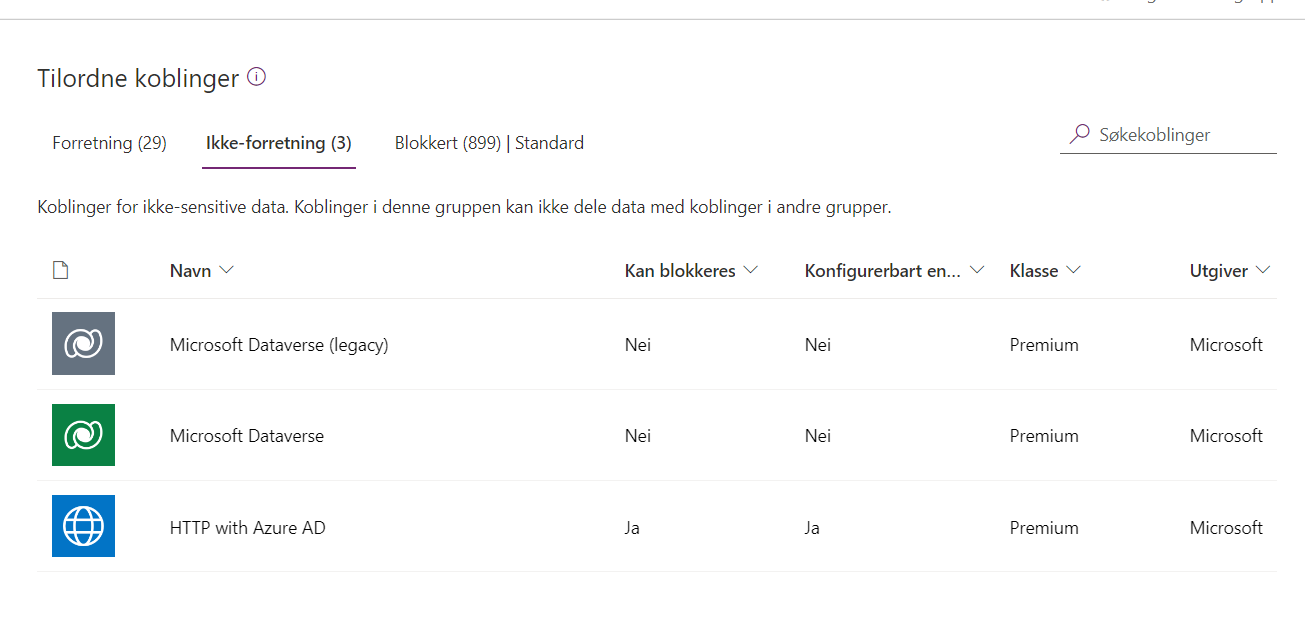Open the Navn column sort dropdown
The image size is (1305, 633).
(x=227, y=270)
